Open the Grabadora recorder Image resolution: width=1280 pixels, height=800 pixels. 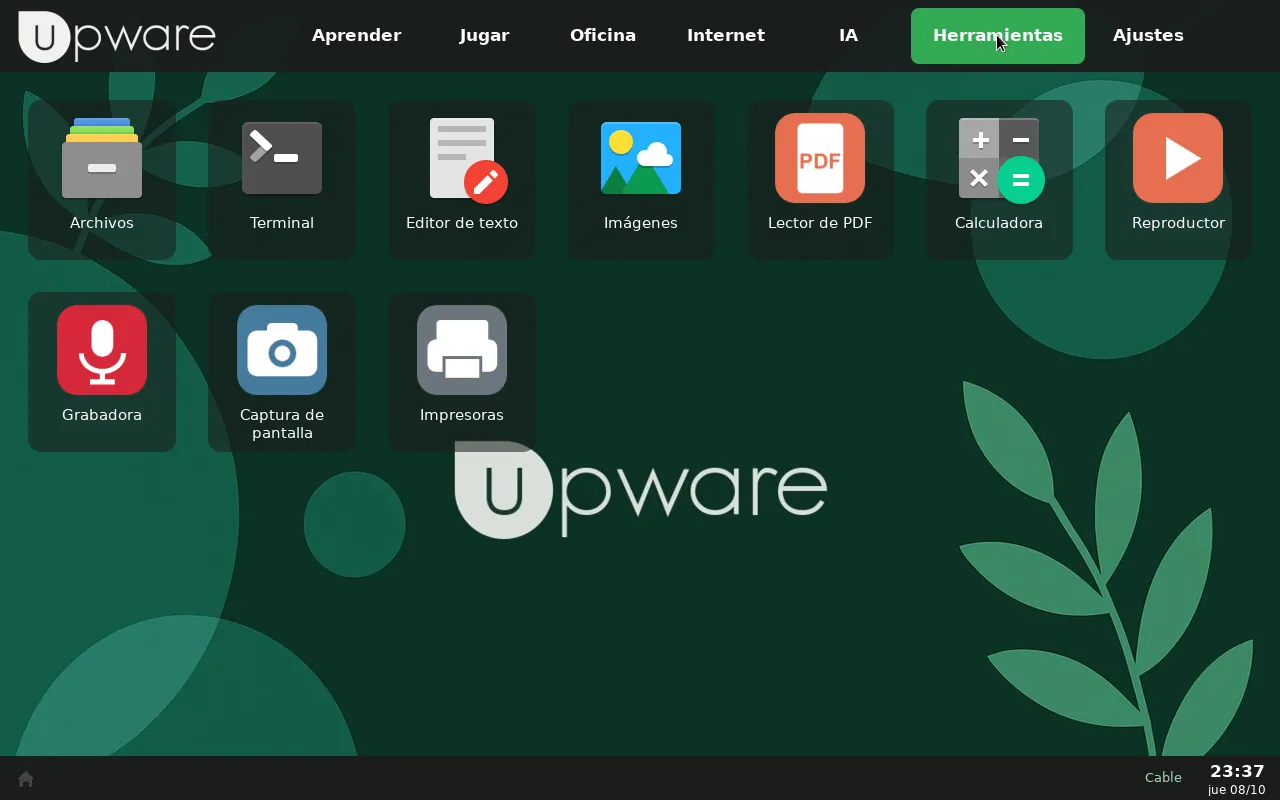tap(102, 372)
